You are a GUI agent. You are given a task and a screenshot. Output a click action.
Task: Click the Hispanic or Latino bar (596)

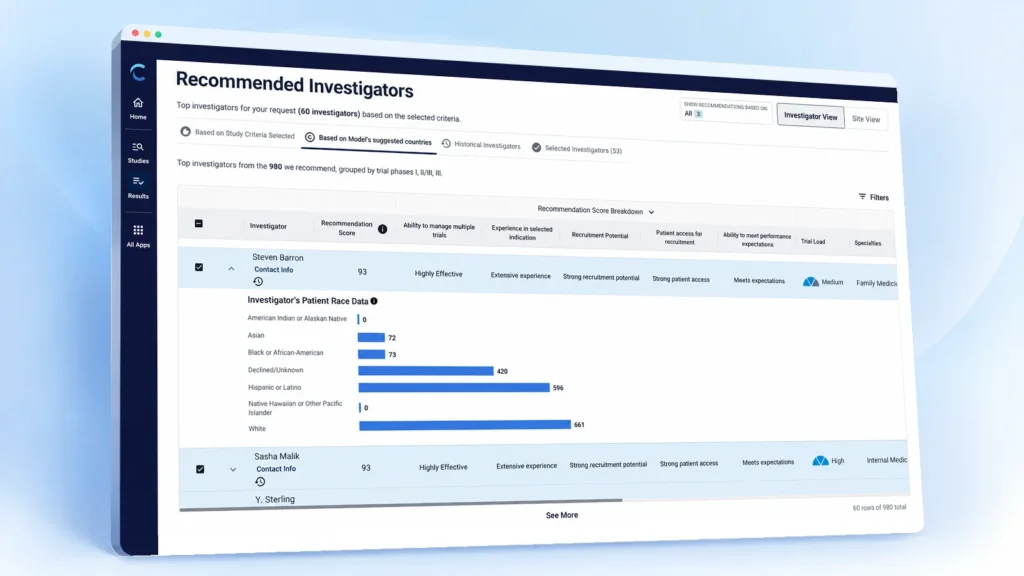pos(454,388)
